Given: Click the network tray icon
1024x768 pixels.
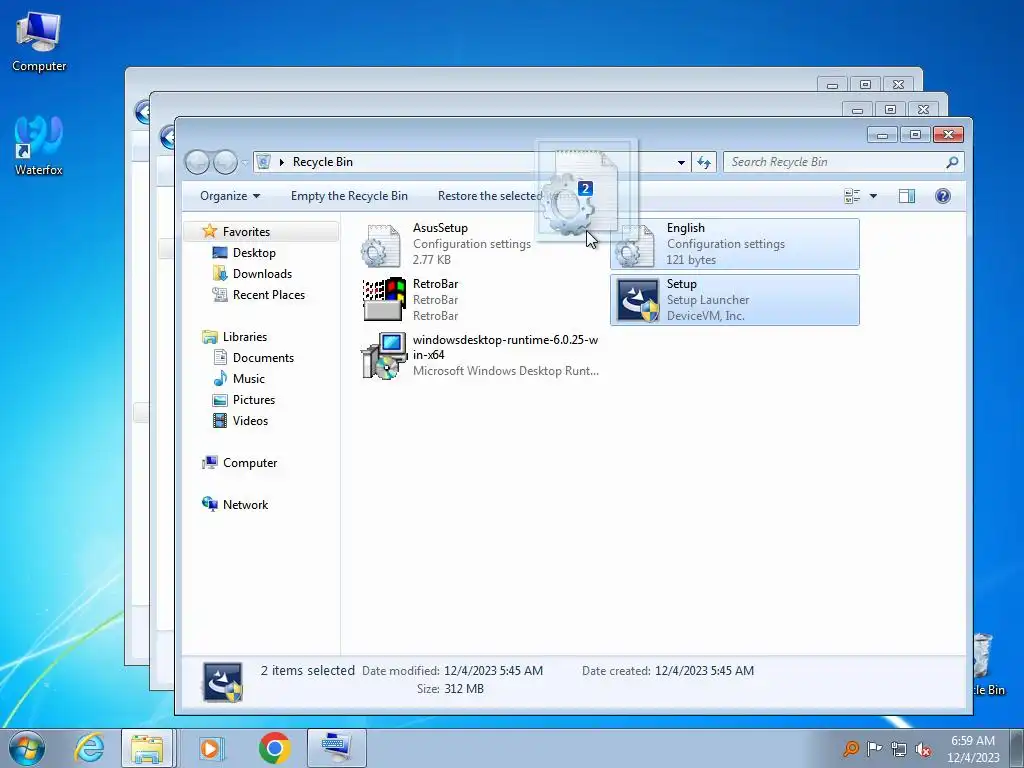Looking at the screenshot, I should (x=899, y=748).
